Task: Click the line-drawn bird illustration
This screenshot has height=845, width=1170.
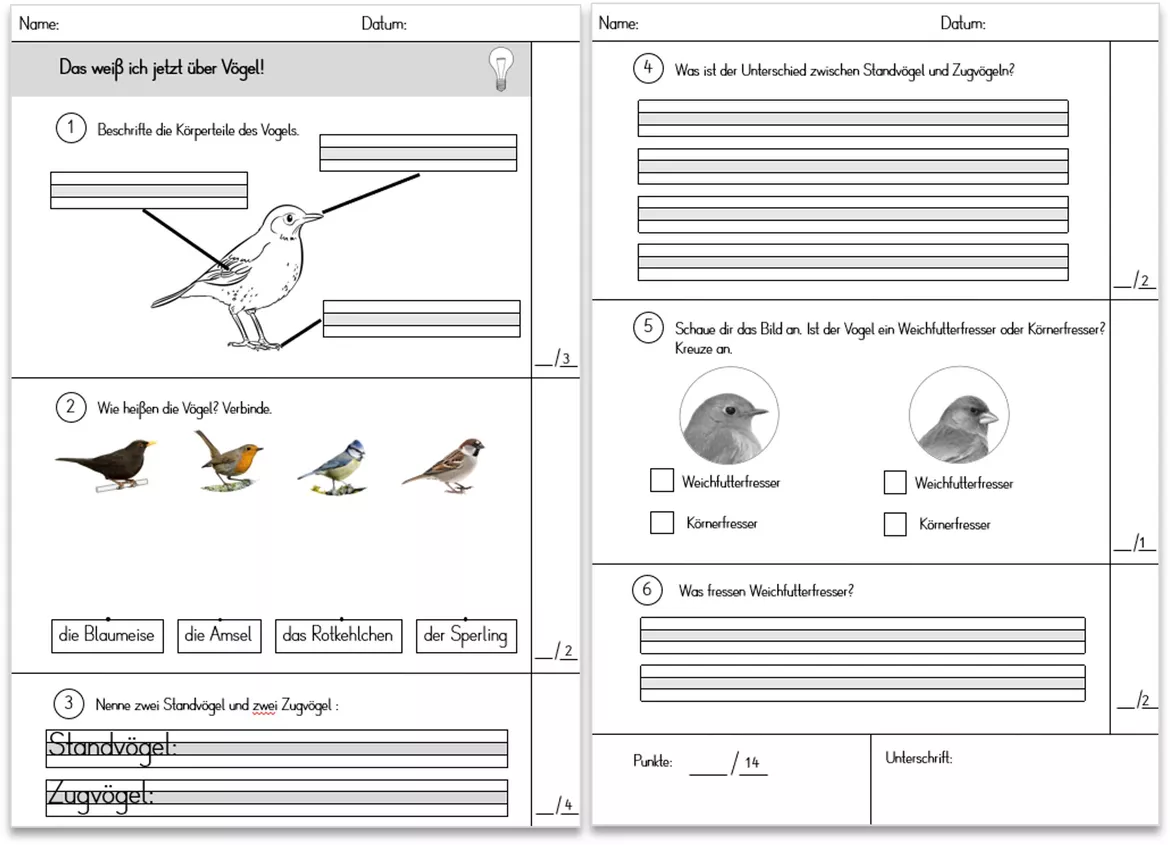Action: [x=237, y=276]
